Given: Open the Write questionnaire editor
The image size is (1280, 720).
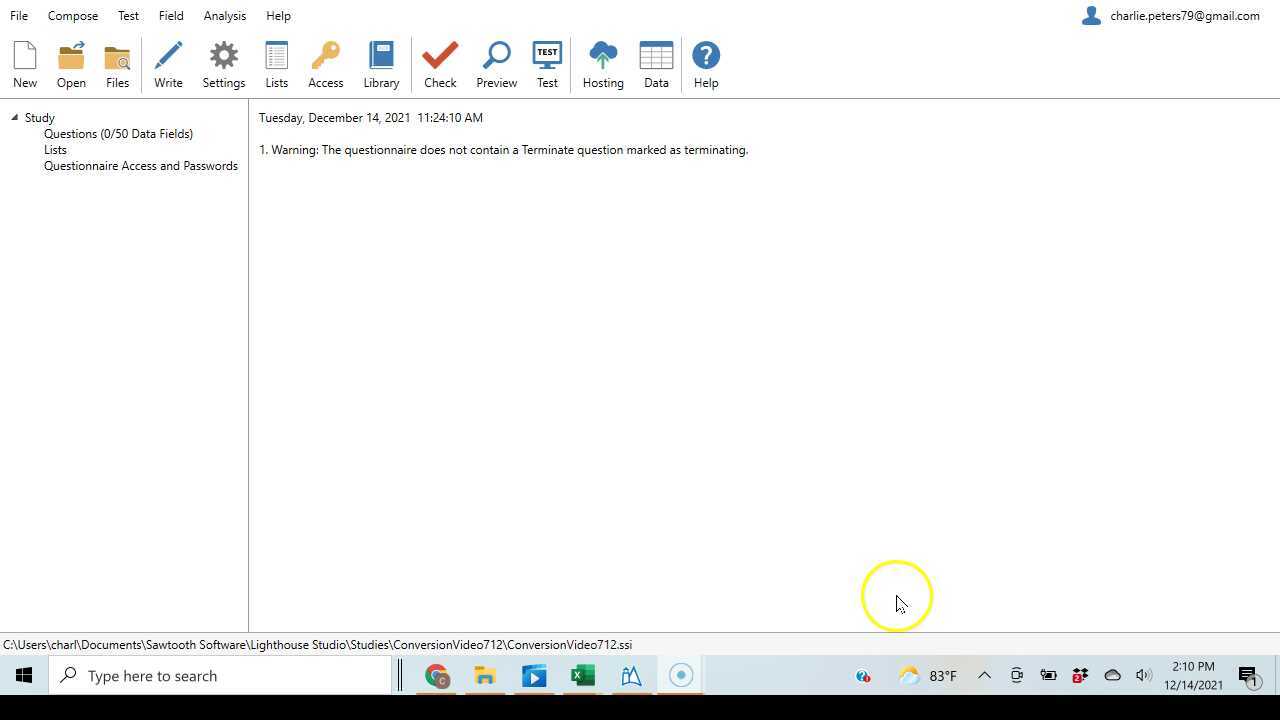Looking at the screenshot, I should (168, 63).
